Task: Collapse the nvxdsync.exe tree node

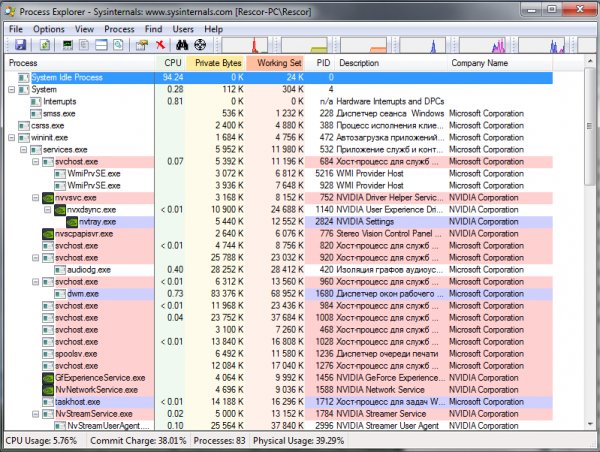Action: tap(47, 210)
